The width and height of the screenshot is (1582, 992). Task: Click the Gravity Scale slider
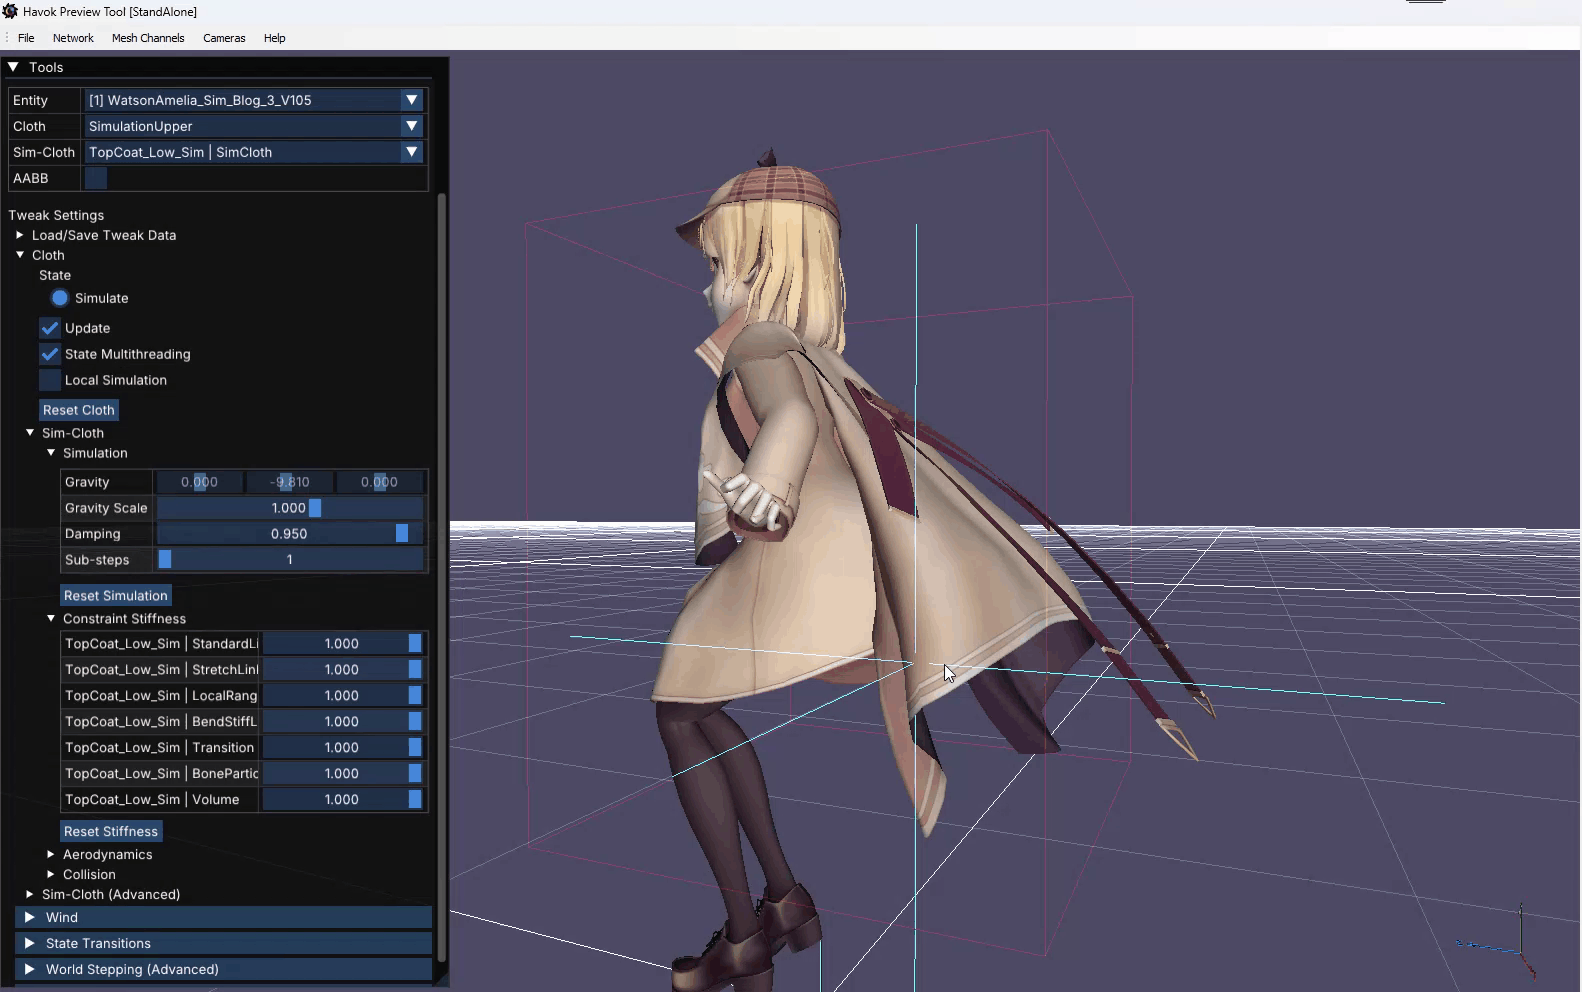(290, 508)
